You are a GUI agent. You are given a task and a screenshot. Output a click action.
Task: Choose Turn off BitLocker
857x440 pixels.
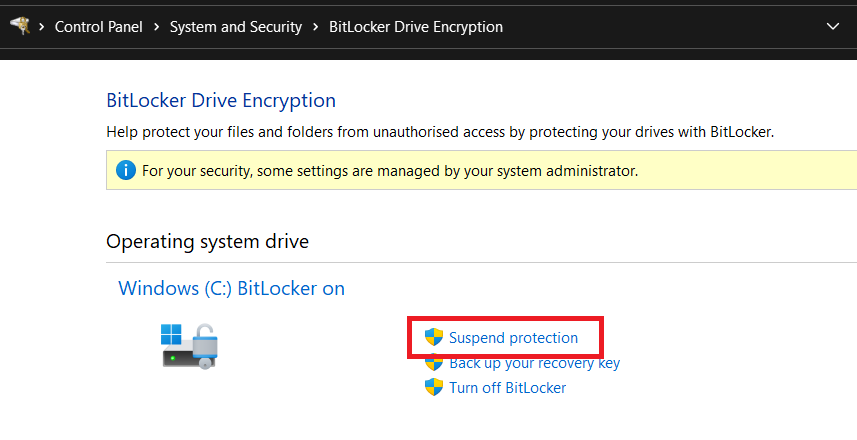click(x=507, y=387)
